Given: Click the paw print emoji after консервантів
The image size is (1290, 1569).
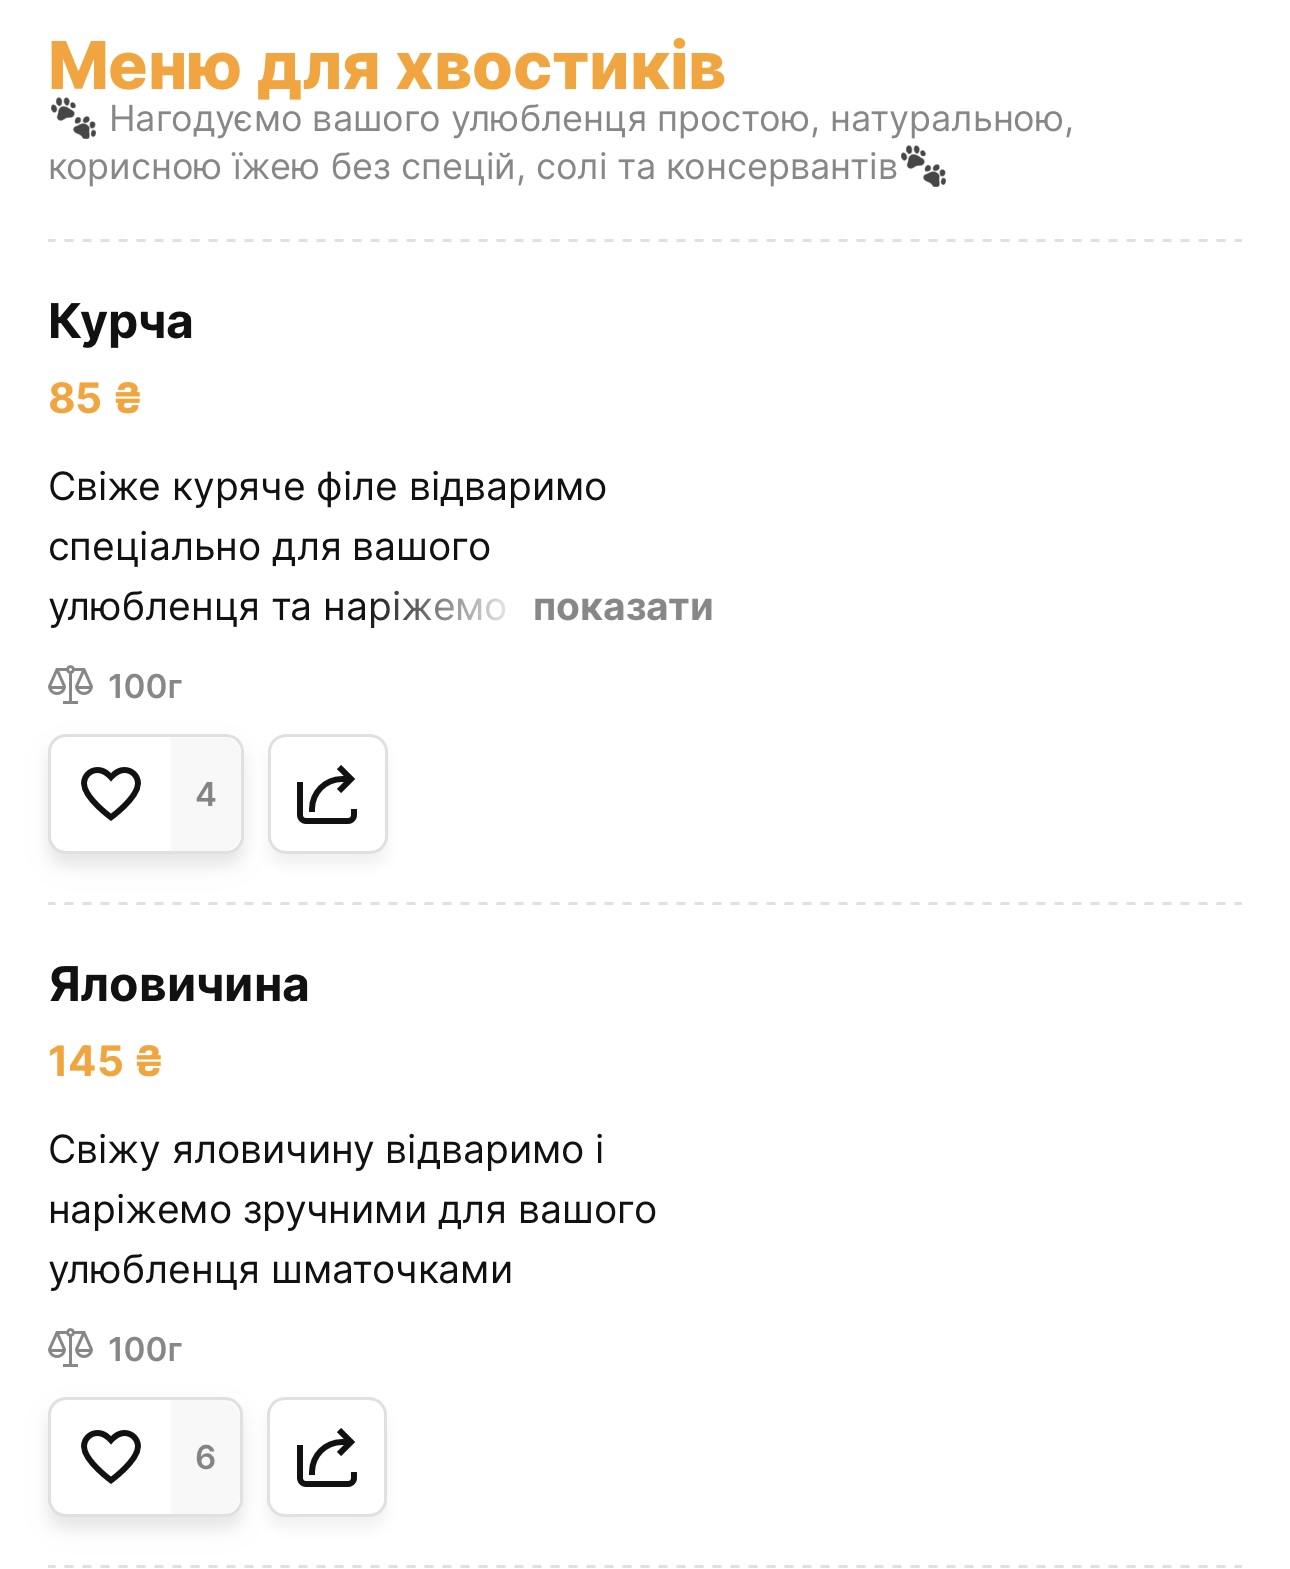Looking at the screenshot, I should click(923, 166).
